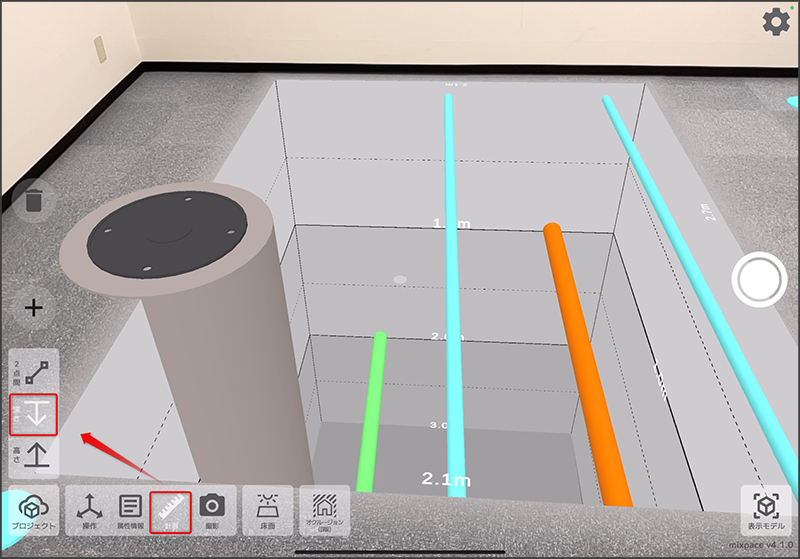Select the 高さ height measure tool

34,456
